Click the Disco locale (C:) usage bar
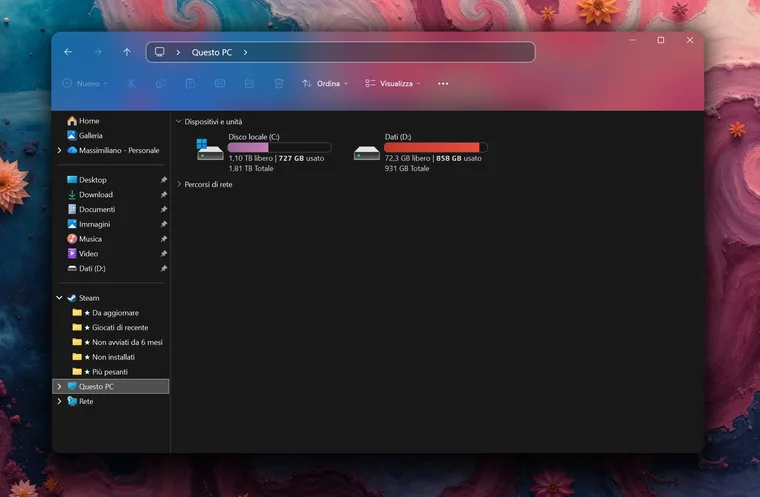This screenshot has height=497, width=760. [280, 147]
